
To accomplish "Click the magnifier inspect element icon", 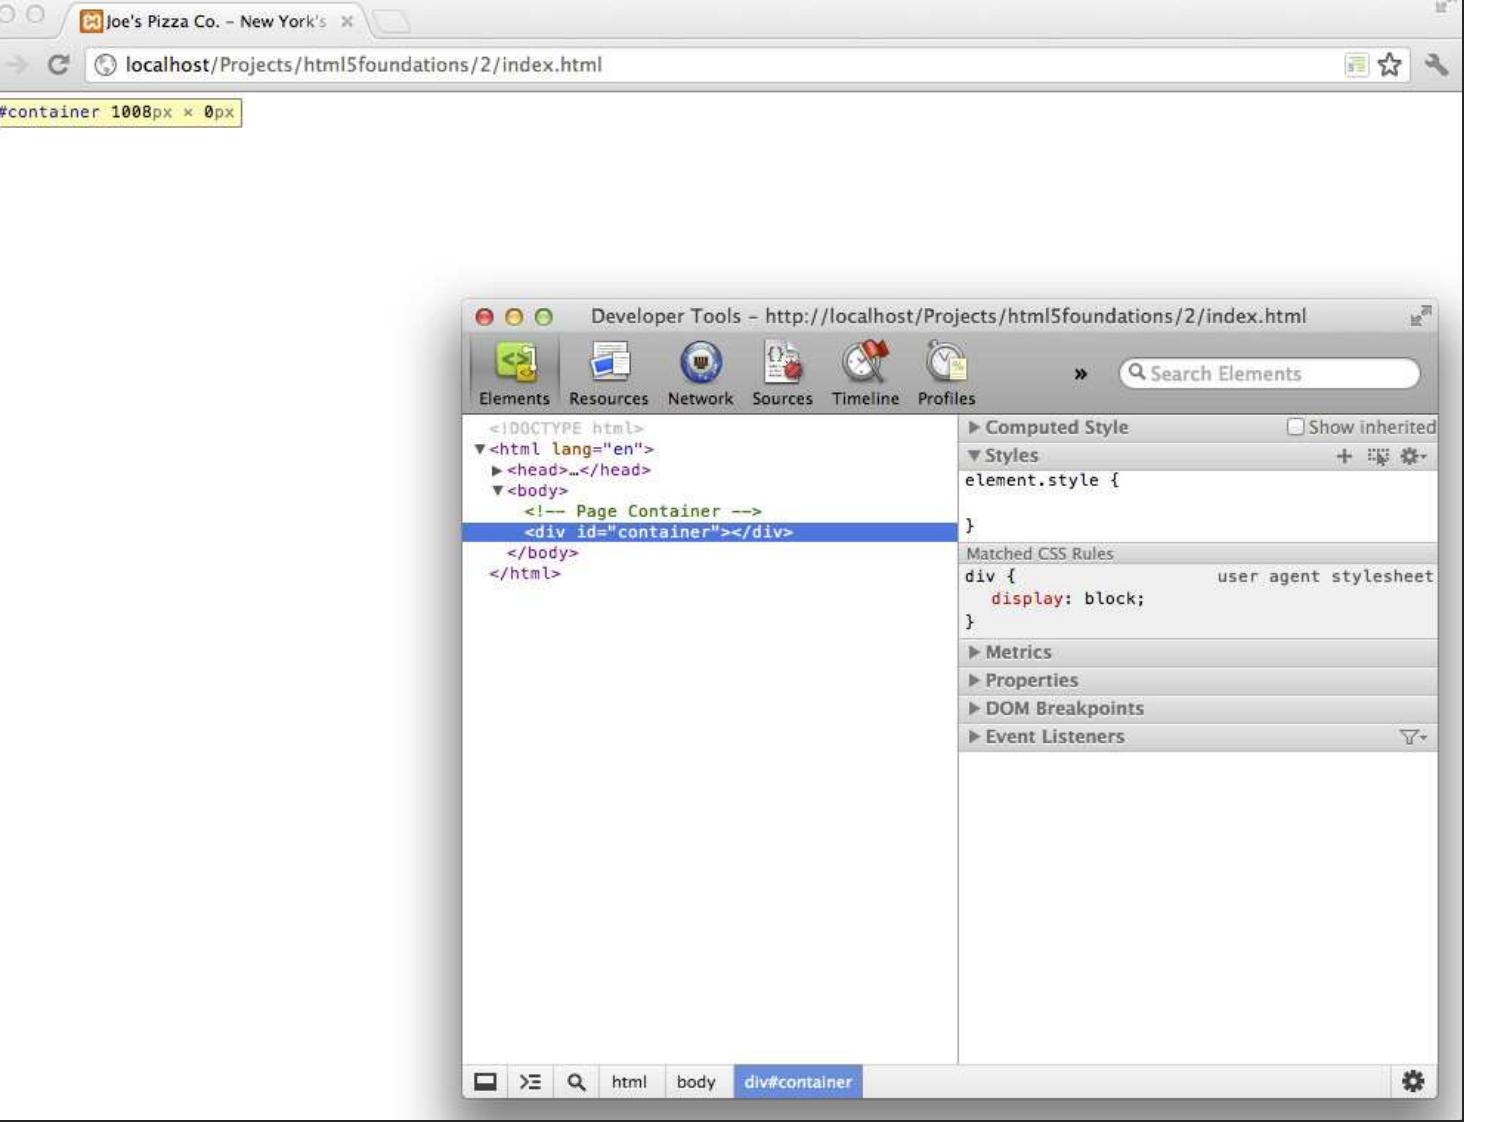I will pos(576,1082).
